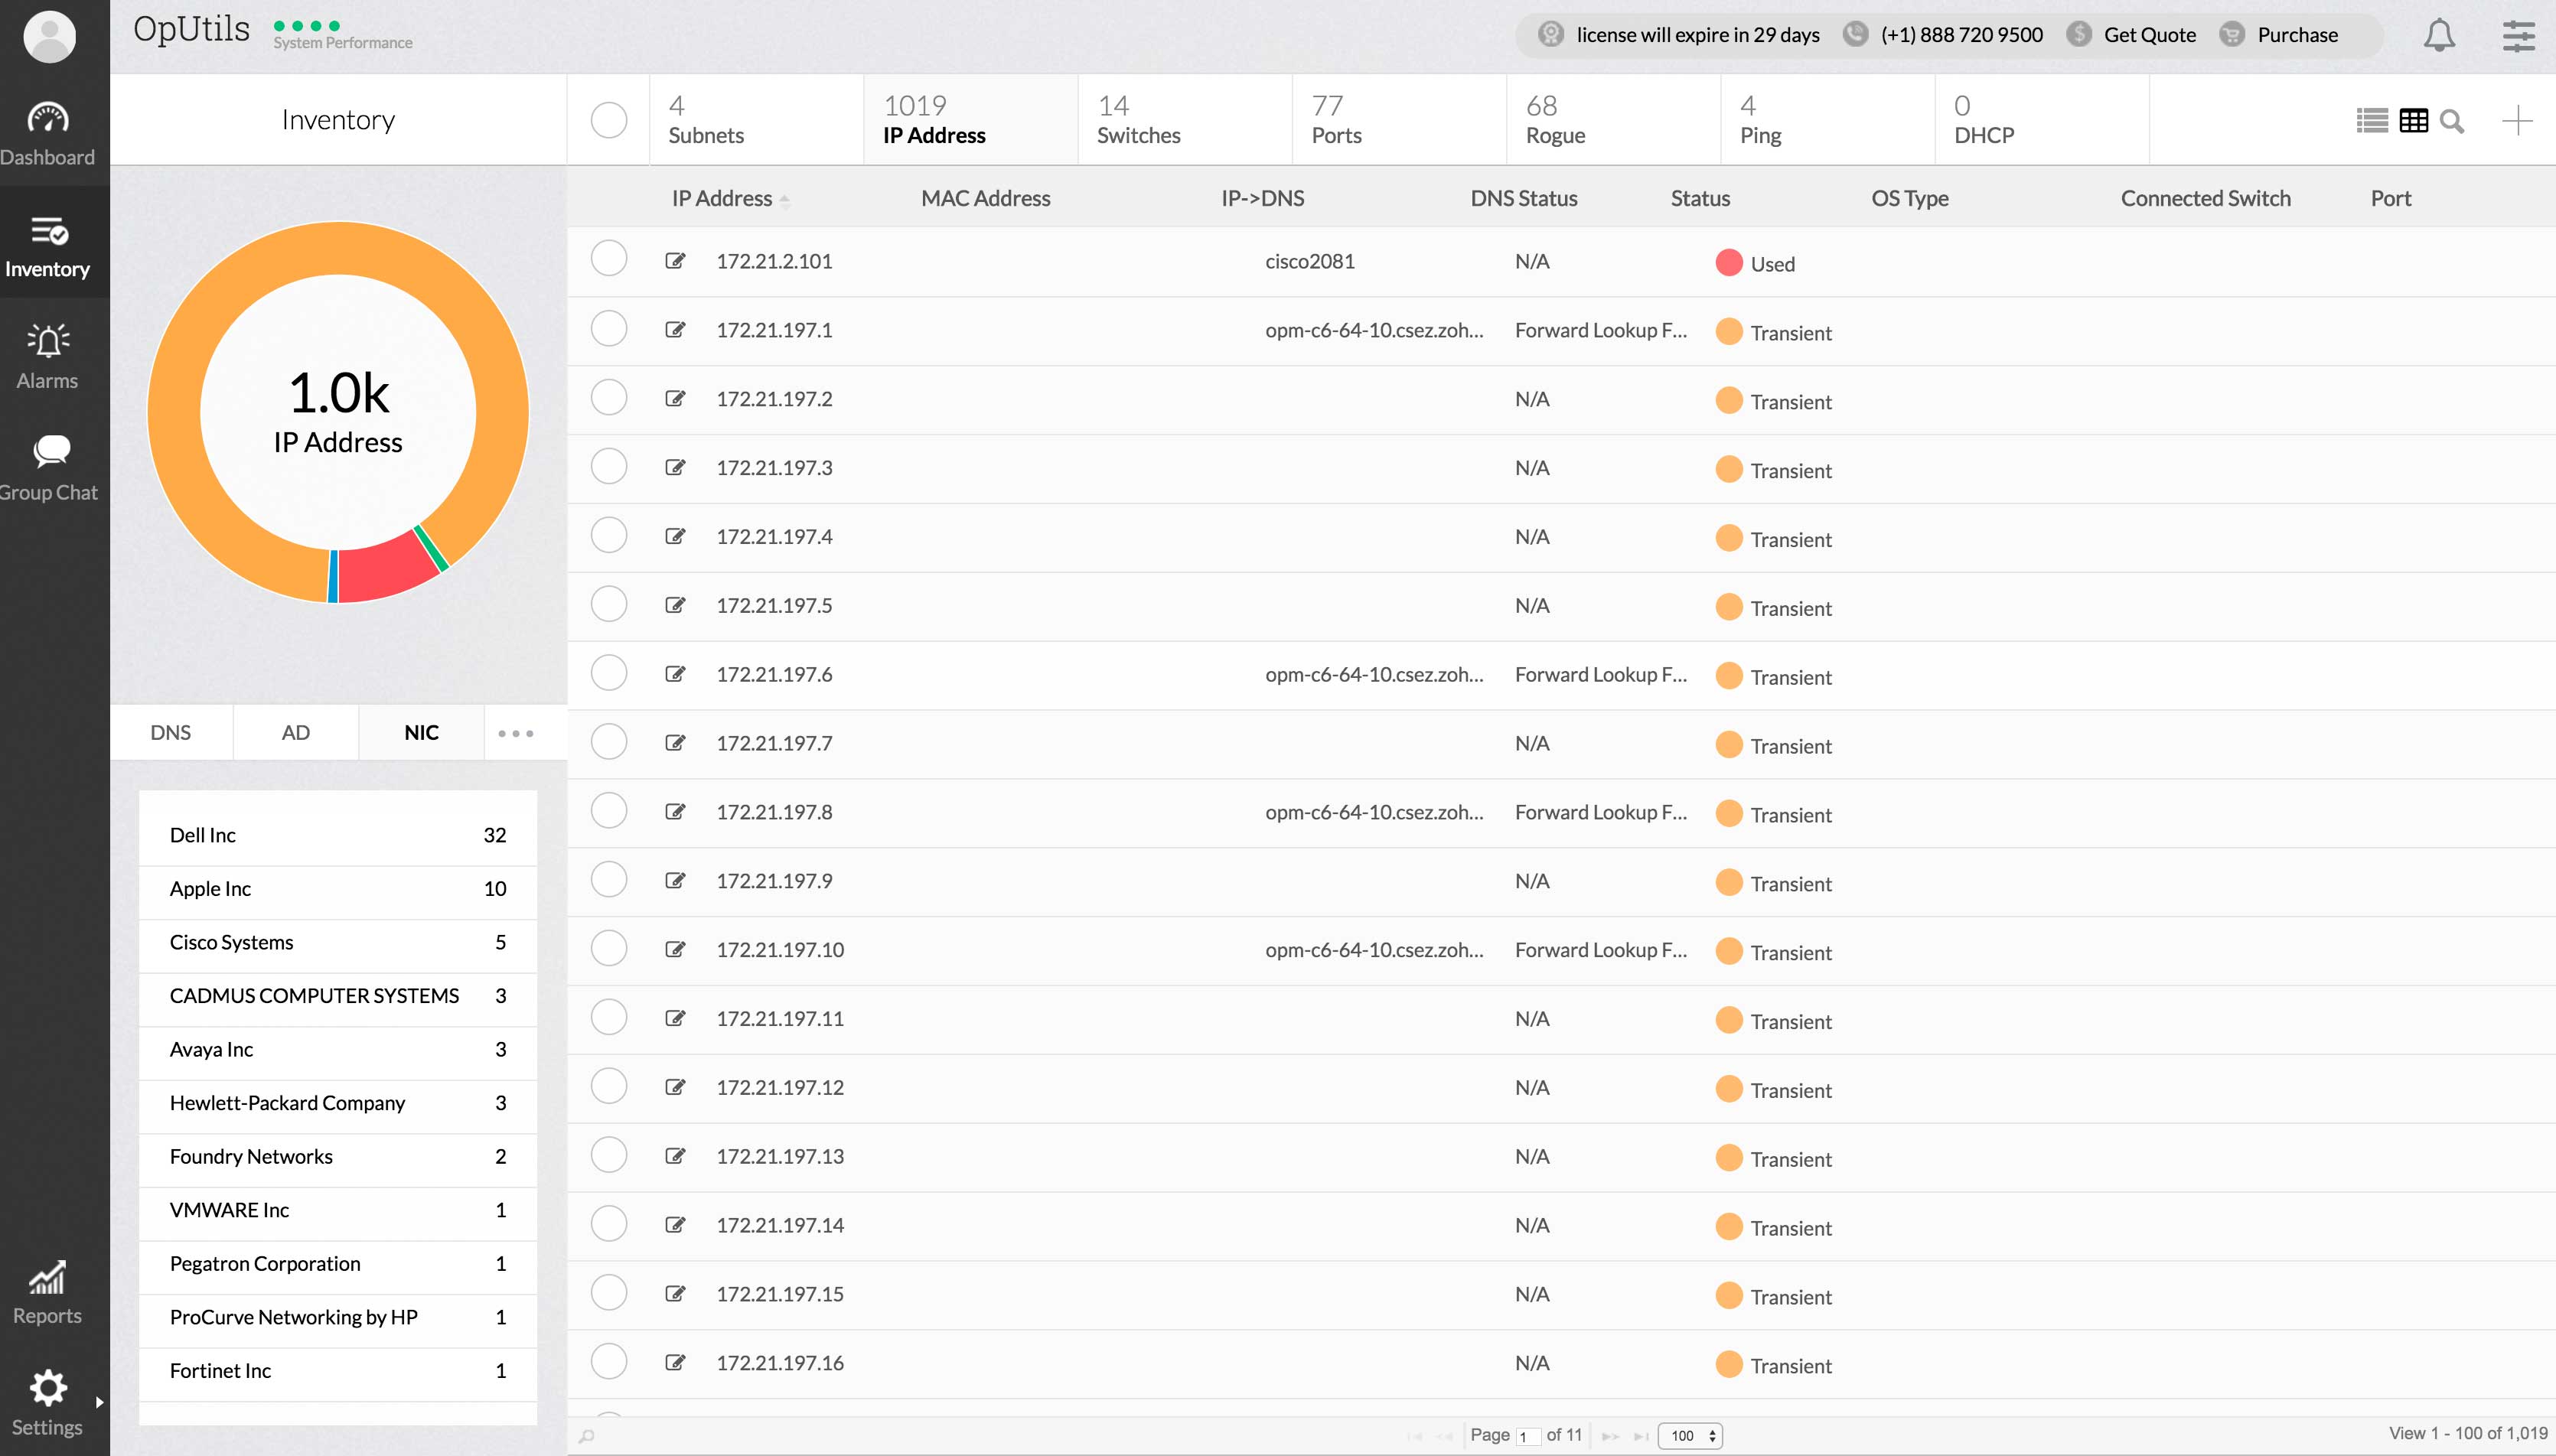The width and height of the screenshot is (2556, 1456).
Task: Switch to the DNS tab
Action: tap(171, 733)
